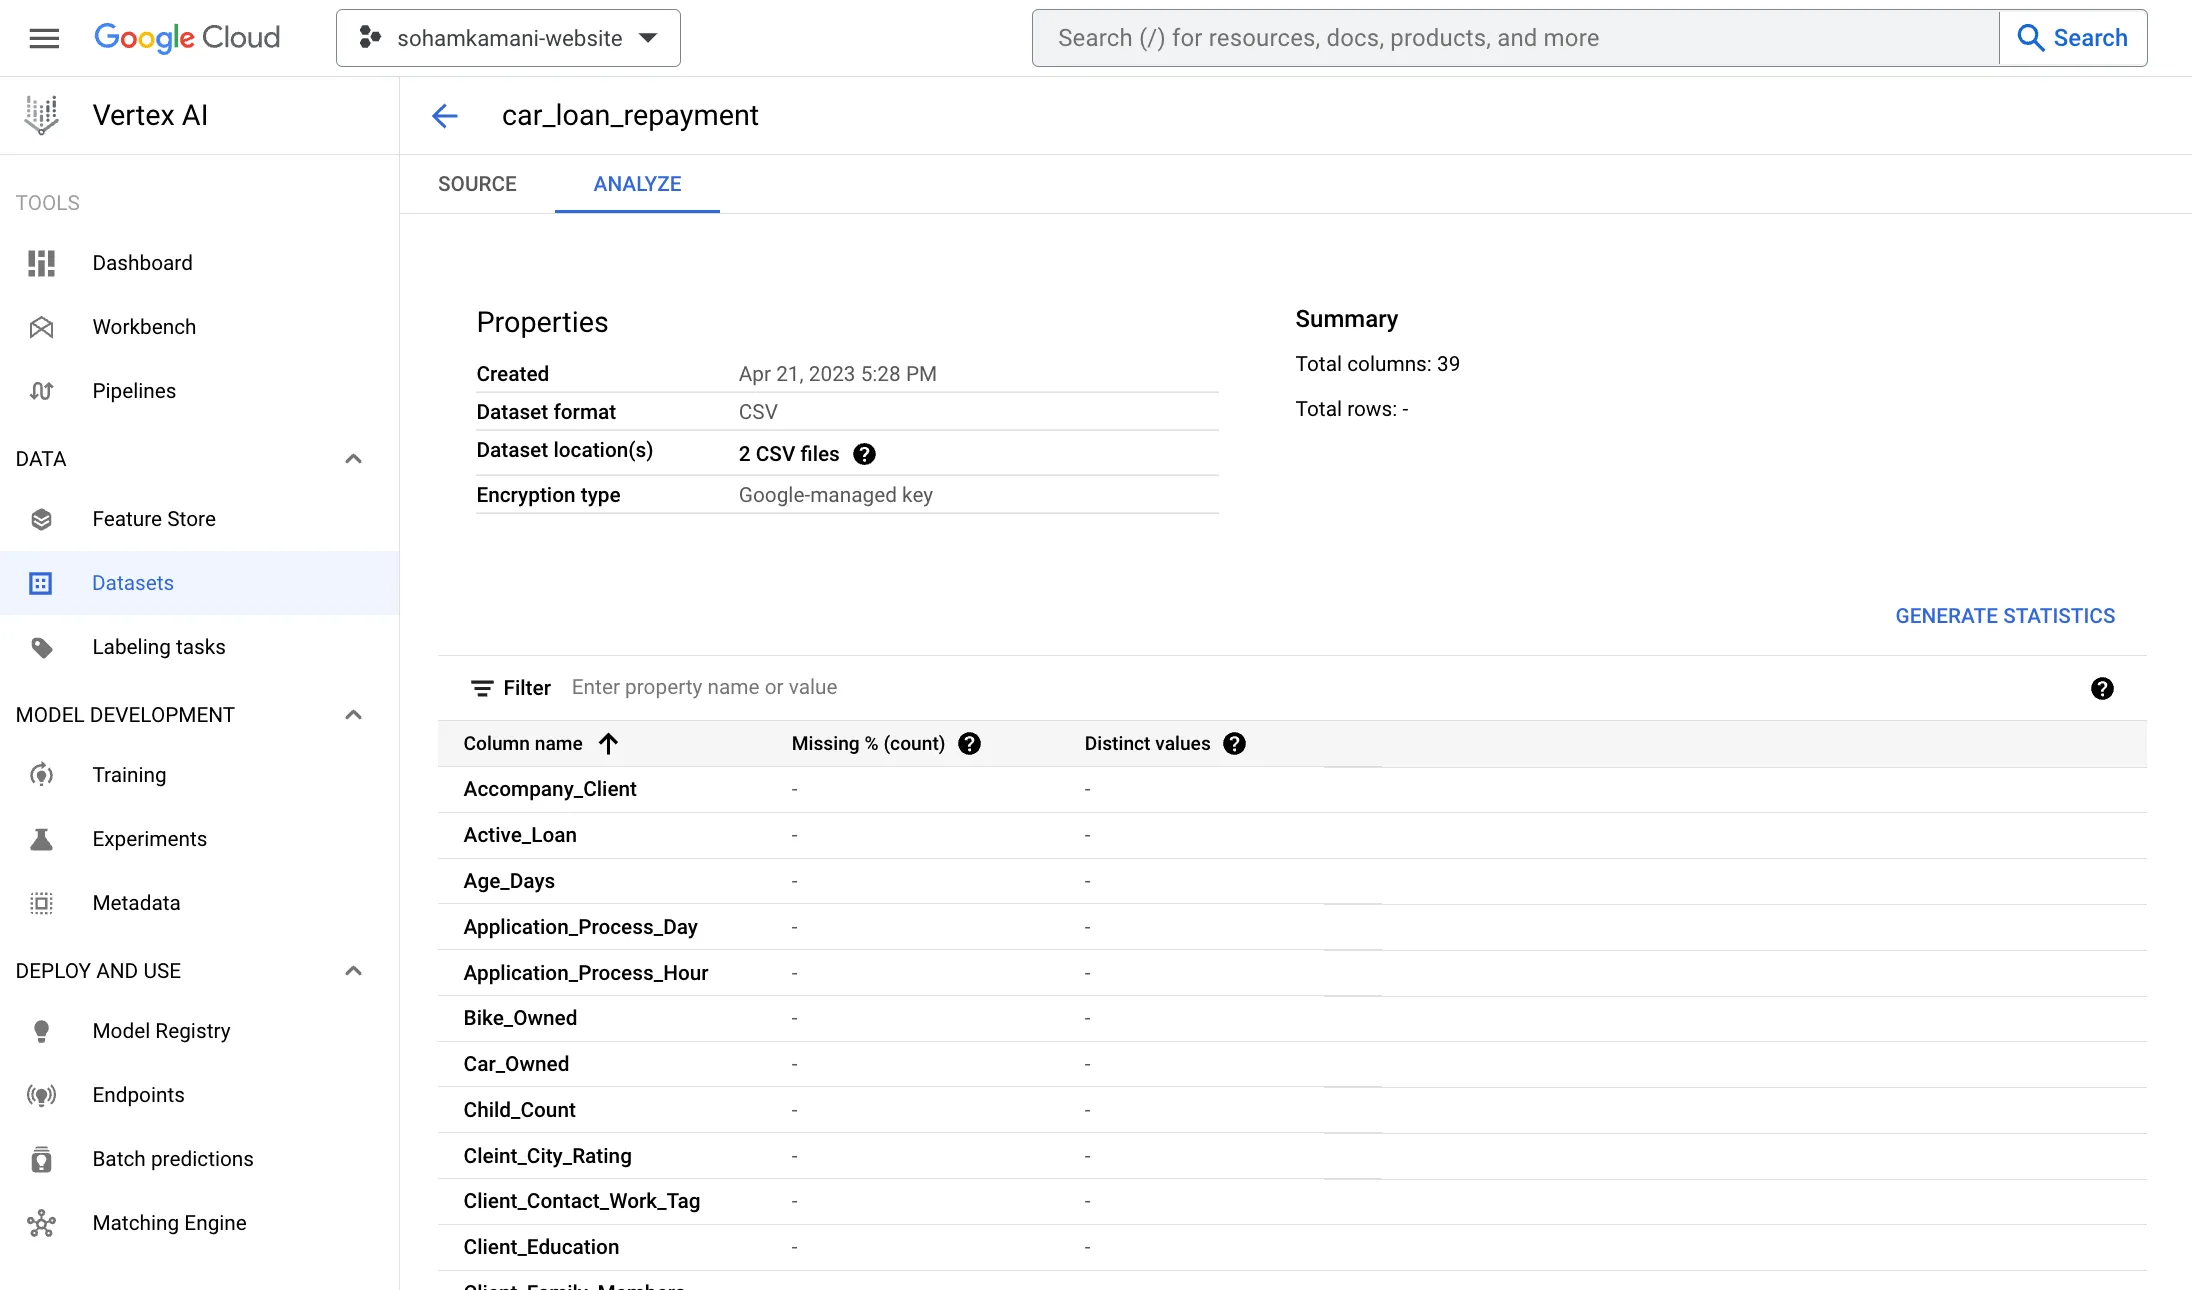Image resolution: width=2192 pixels, height=1290 pixels.
Task: Open the Model Registry page
Action: point(161,1031)
